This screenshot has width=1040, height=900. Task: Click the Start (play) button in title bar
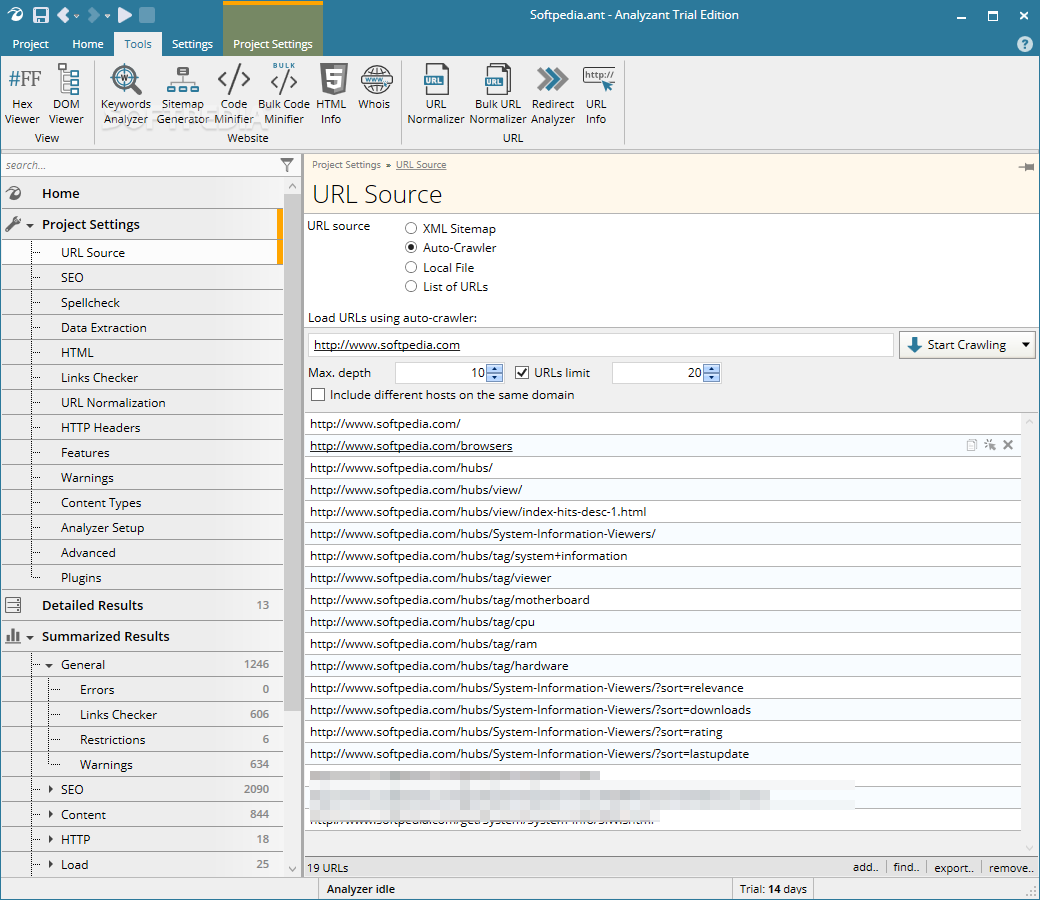tap(124, 15)
